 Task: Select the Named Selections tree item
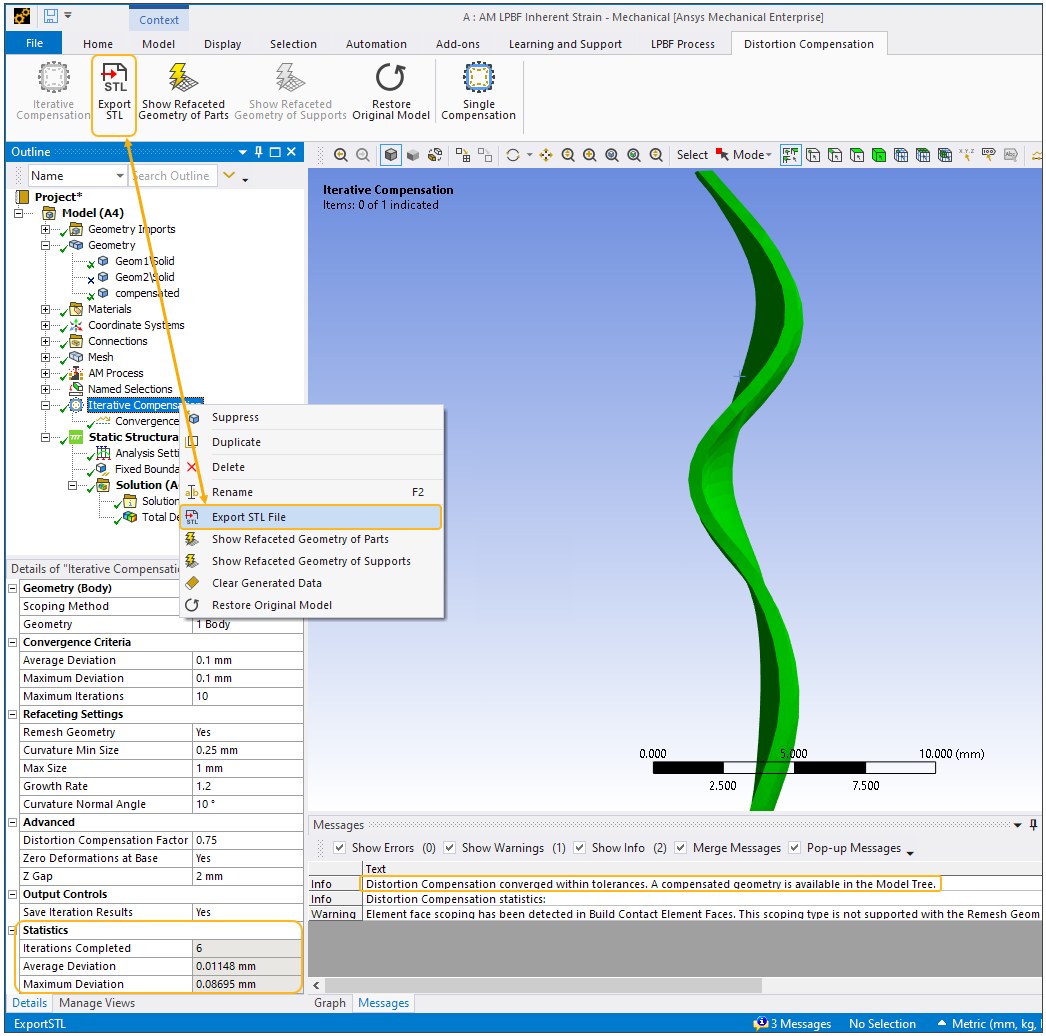click(130, 389)
